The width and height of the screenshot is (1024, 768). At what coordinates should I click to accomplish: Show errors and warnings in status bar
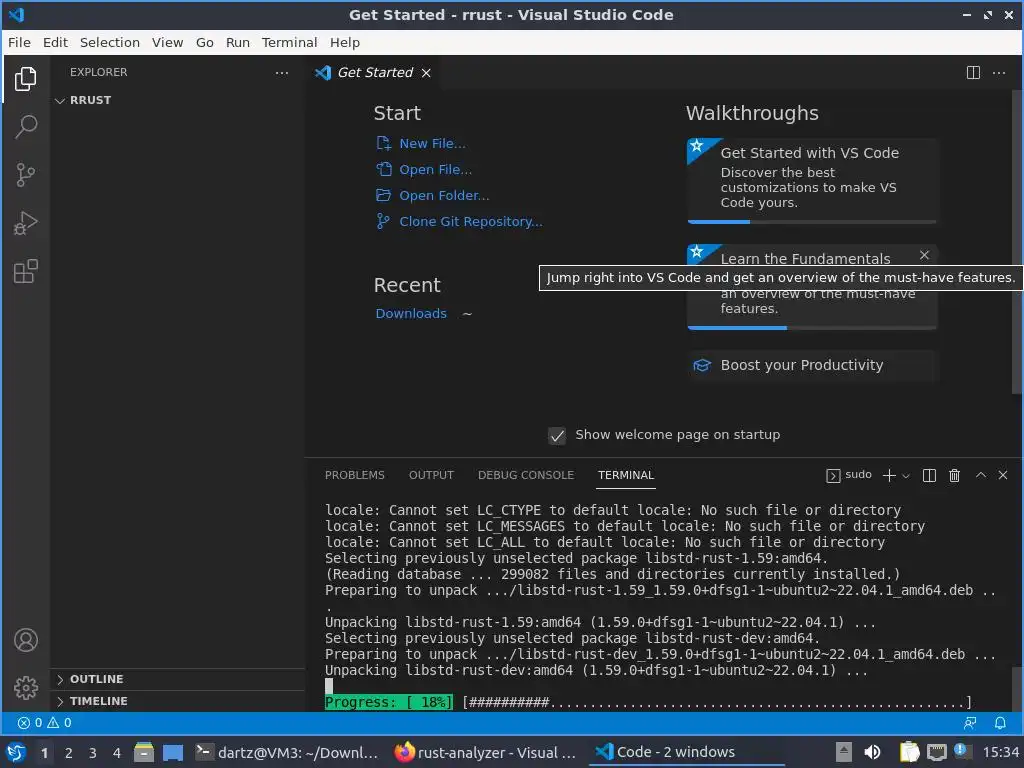tap(44, 722)
